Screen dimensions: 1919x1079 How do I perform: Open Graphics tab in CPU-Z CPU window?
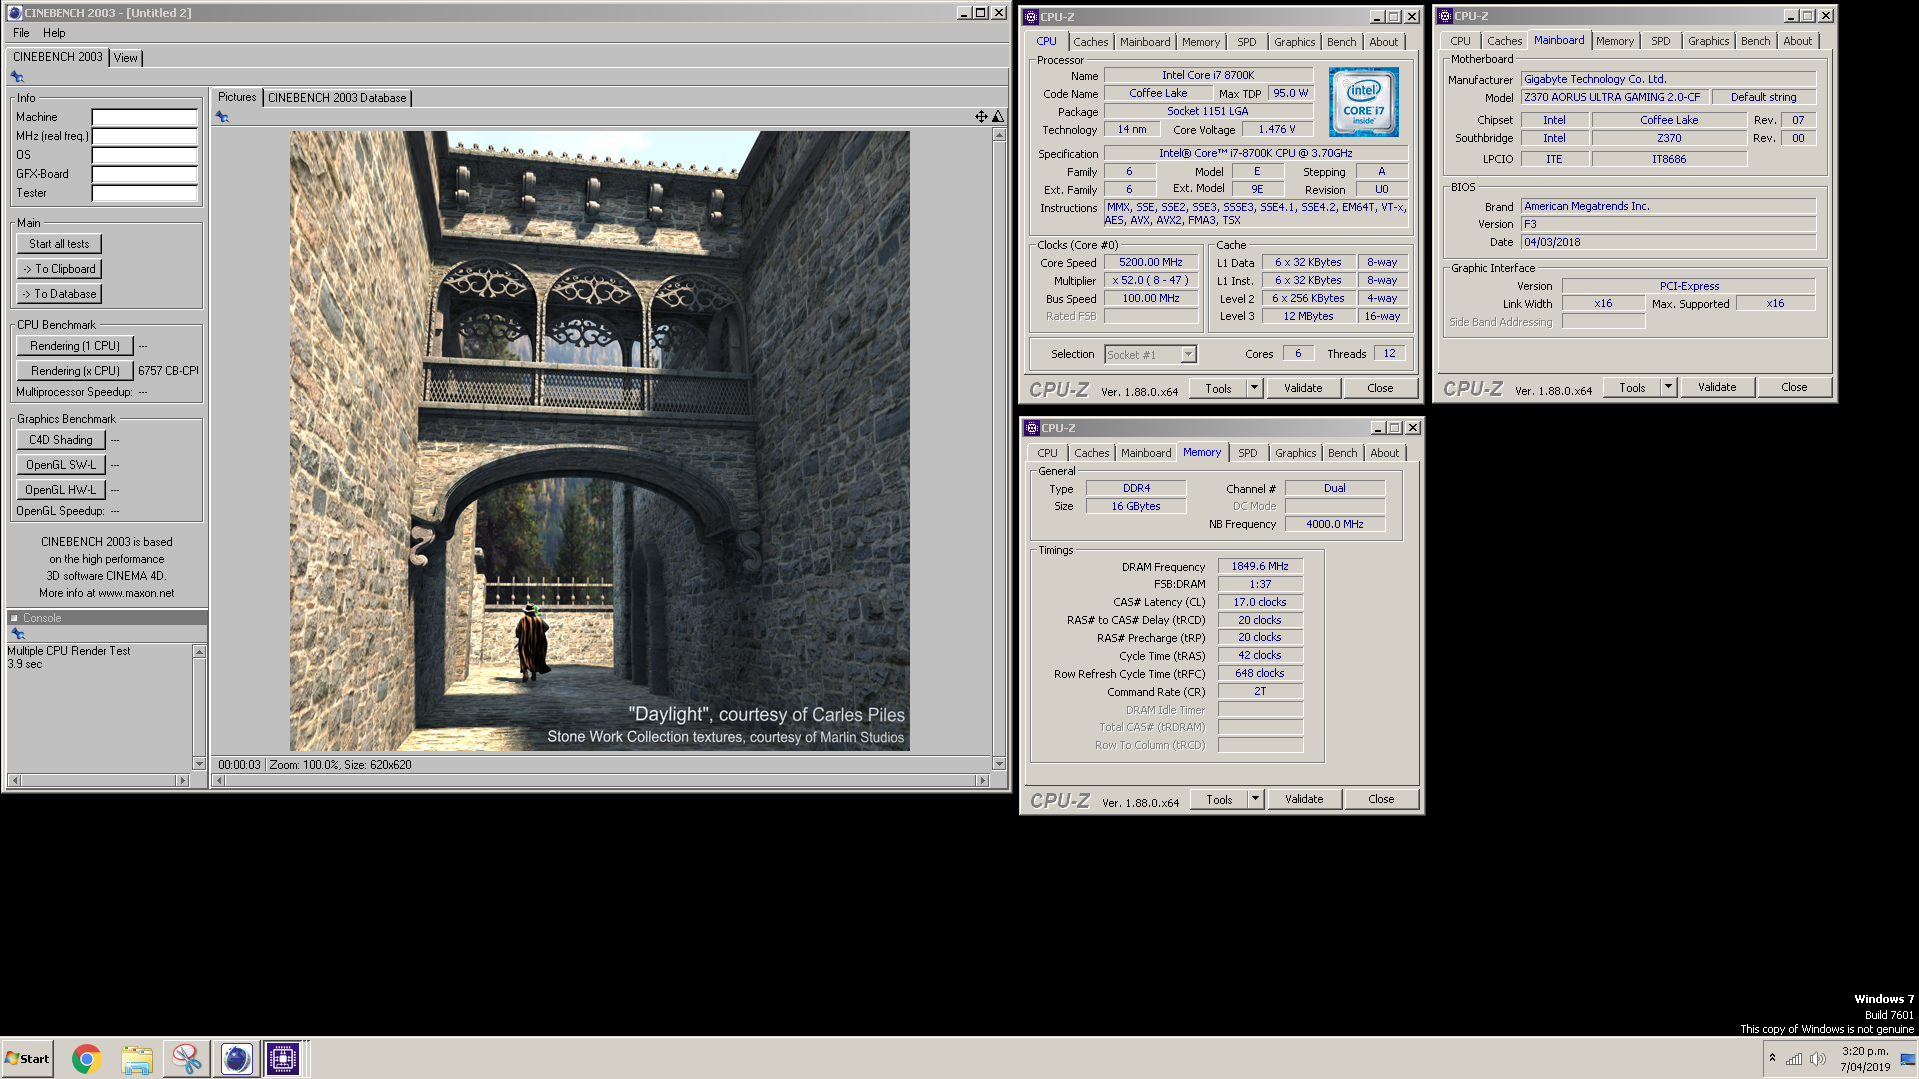(1294, 42)
